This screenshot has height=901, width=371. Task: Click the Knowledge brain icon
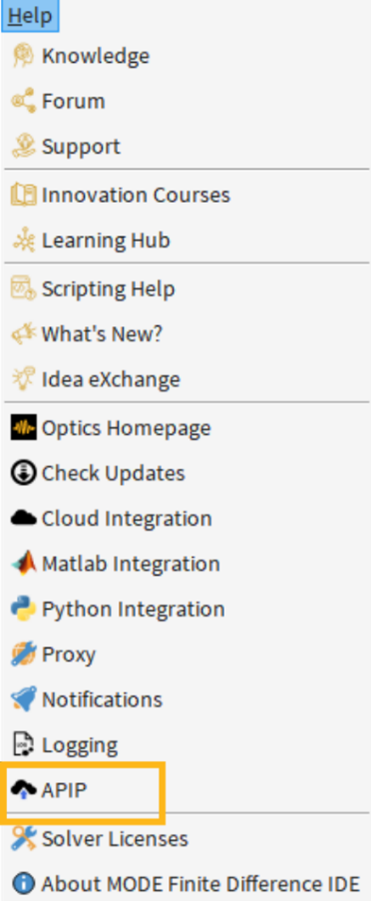[x=23, y=56]
